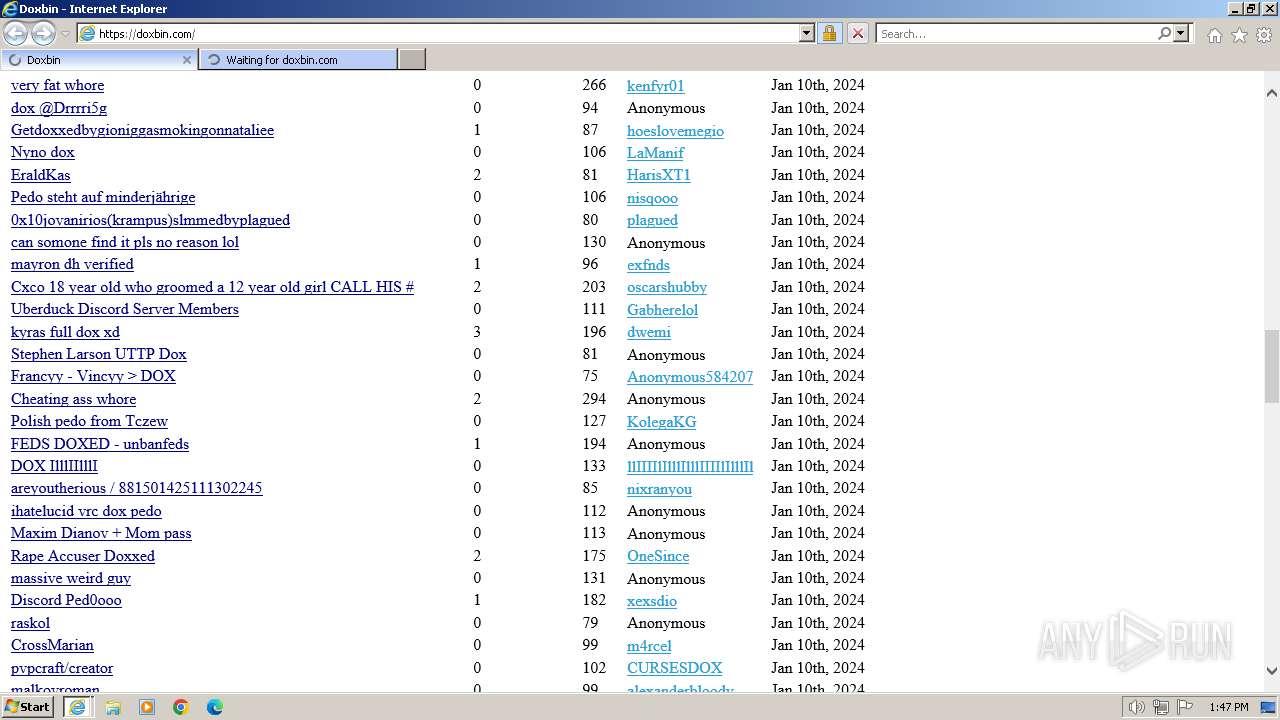Open the "EraldKas" paste link
The height and width of the screenshot is (720, 1280).
tap(41, 175)
